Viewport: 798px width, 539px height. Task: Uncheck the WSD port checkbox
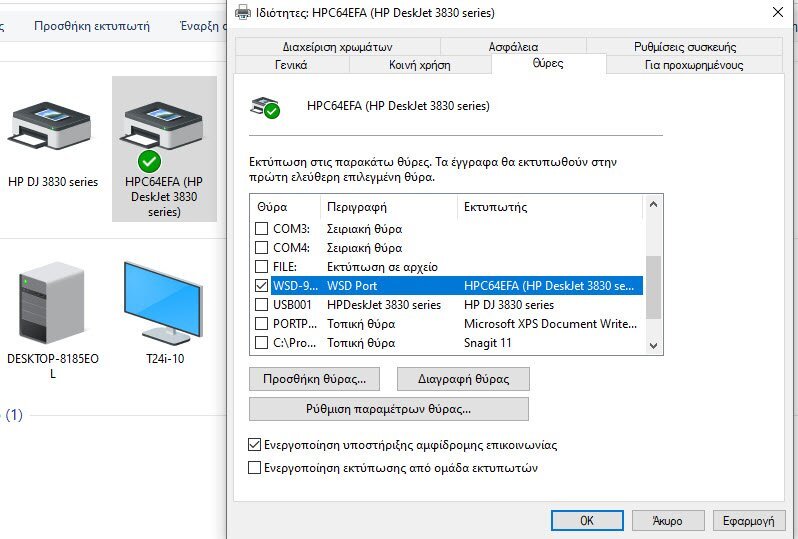click(x=261, y=286)
